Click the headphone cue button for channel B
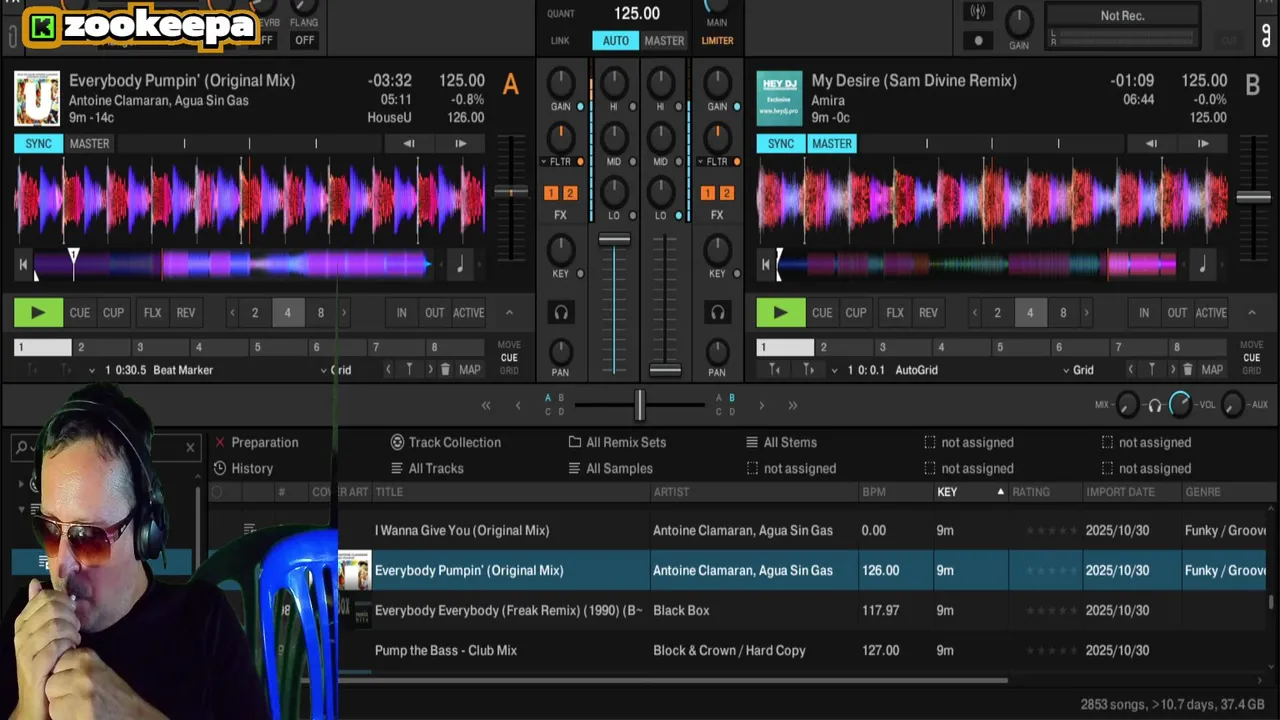The height and width of the screenshot is (720, 1280). [717, 313]
